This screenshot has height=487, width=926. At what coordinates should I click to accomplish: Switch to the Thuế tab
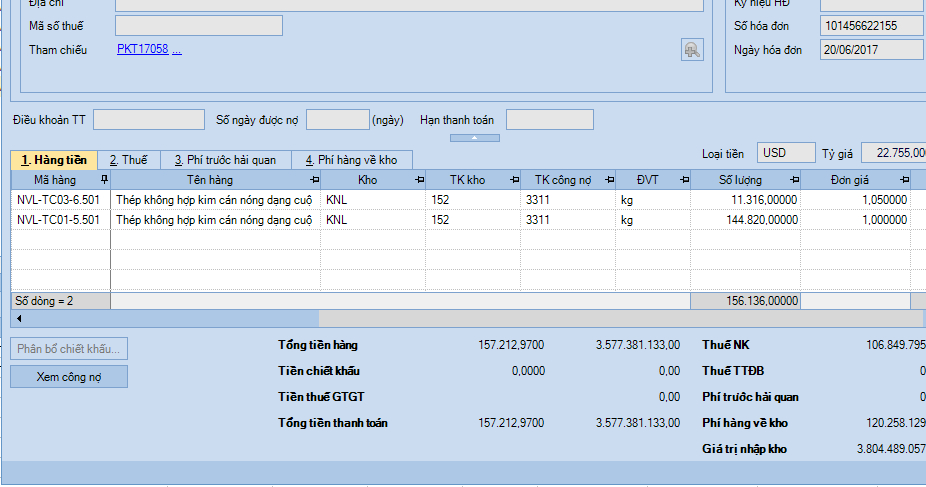click(128, 160)
